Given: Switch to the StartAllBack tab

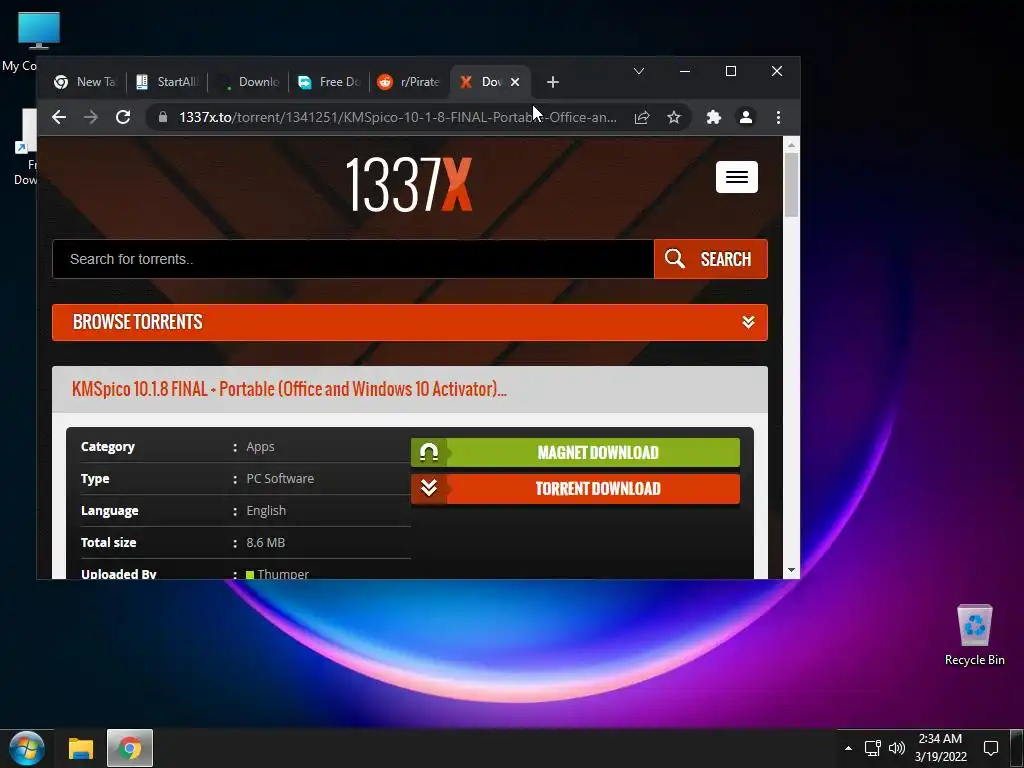Looking at the screenshot, I should point(167,82).
